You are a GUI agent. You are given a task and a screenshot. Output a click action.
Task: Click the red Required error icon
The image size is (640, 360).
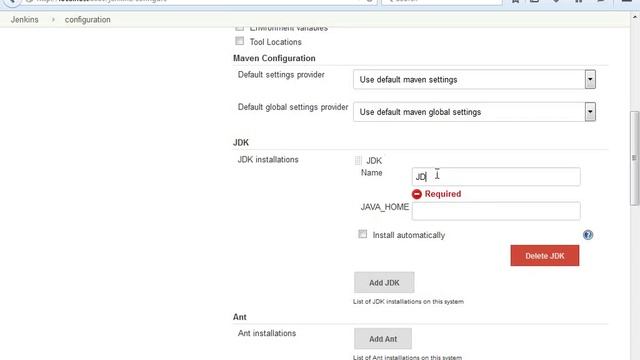click(x=417, y=194)
